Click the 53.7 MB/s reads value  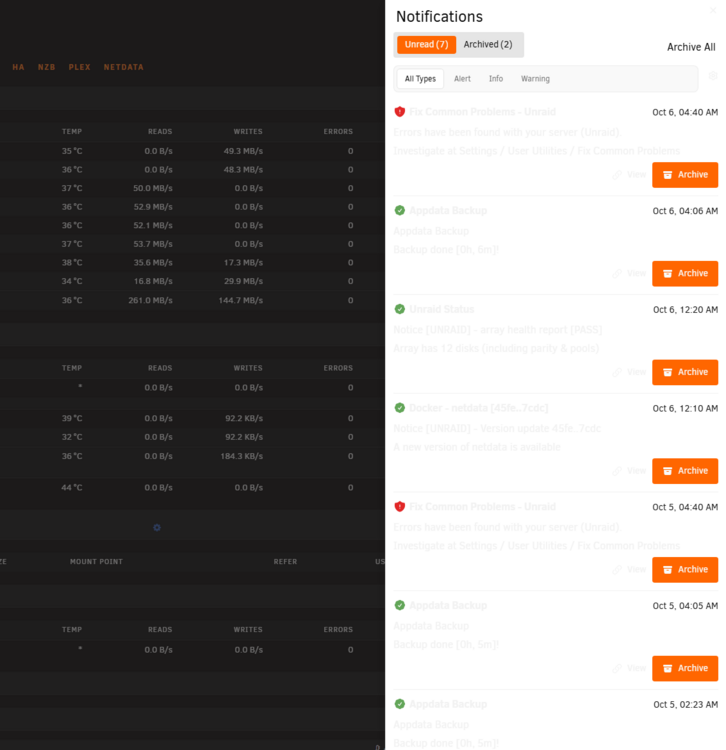coord(153,244)
